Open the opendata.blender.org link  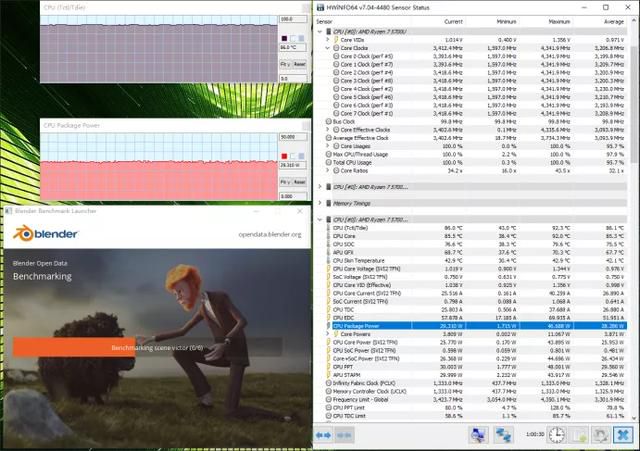[270, 235]
